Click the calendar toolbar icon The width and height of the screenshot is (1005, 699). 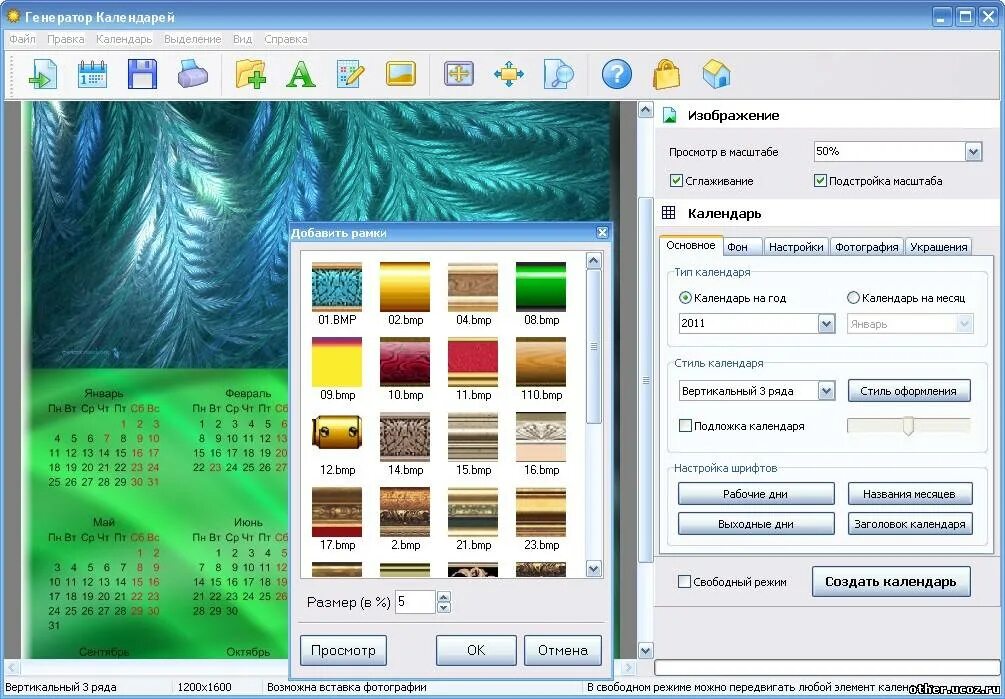pyautogui.click(x=93, y=74)
